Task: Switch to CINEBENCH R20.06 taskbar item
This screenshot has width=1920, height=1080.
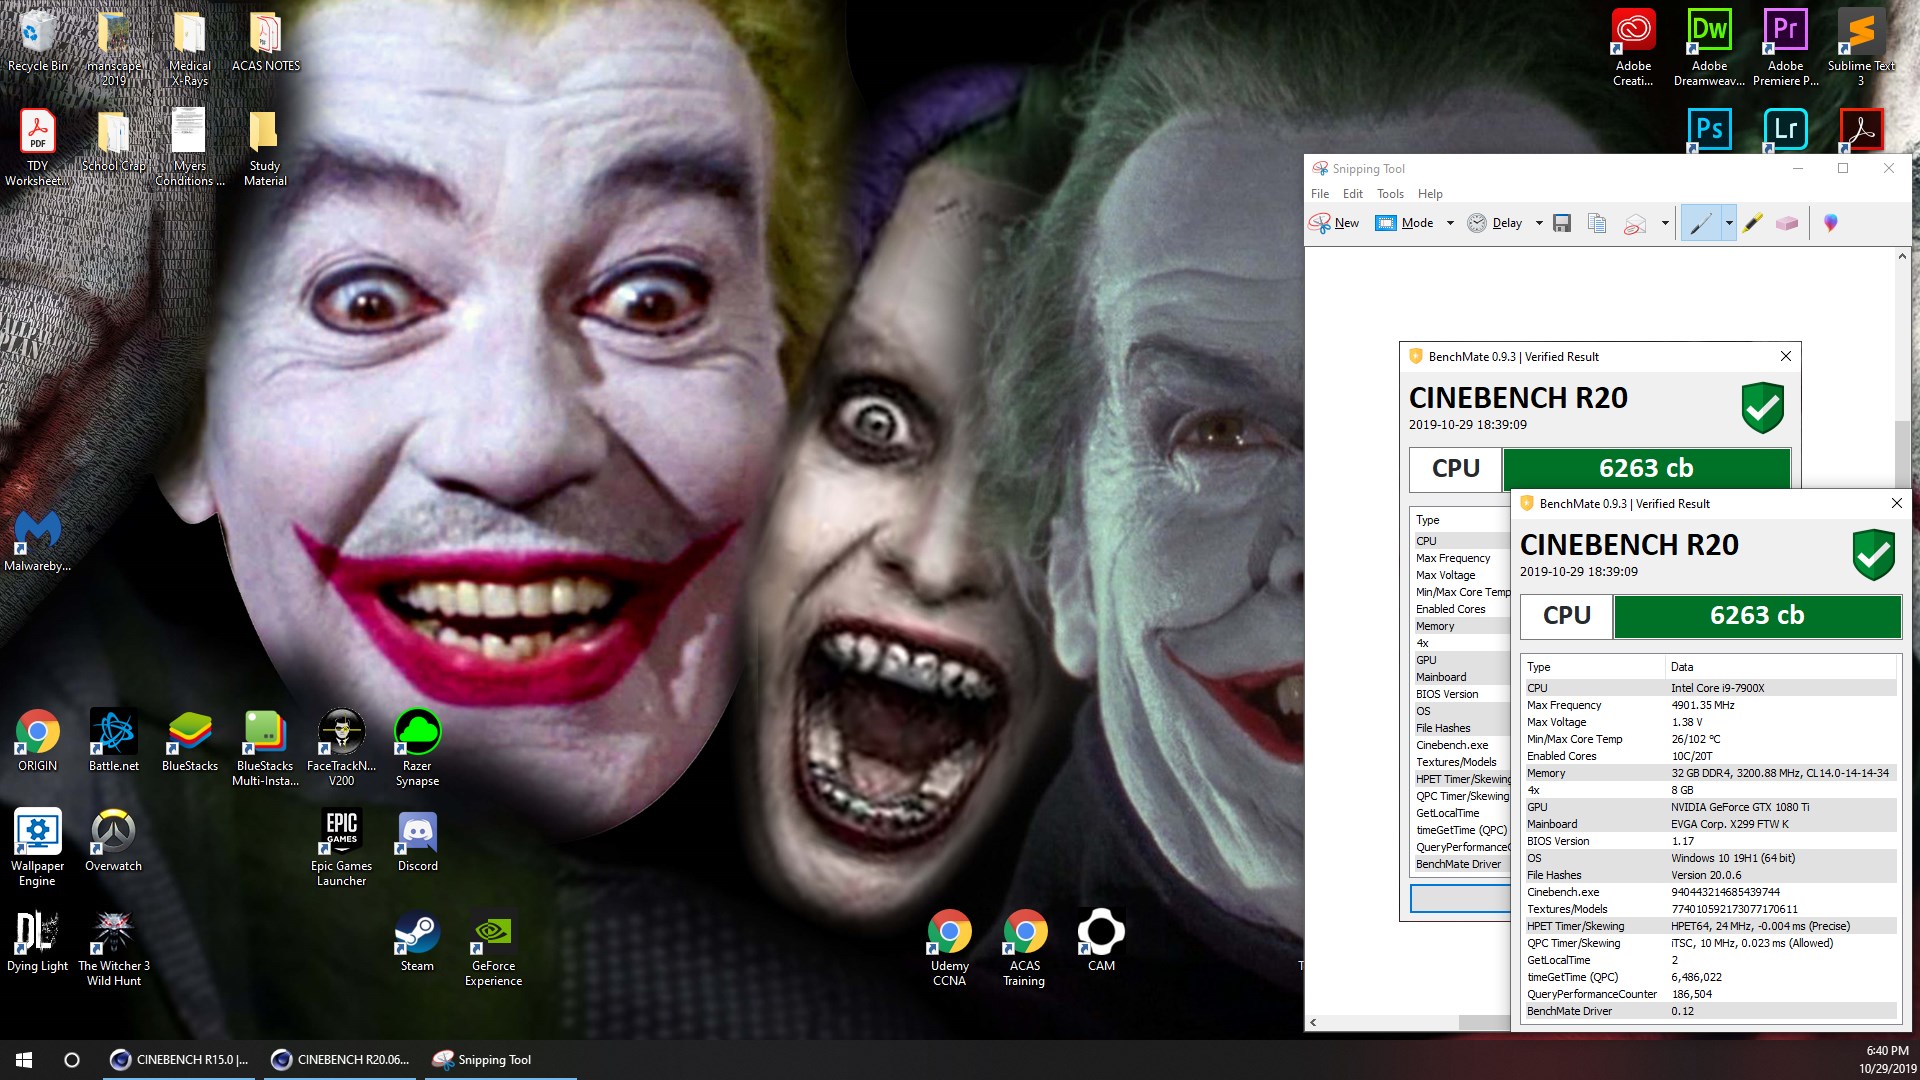Action: (342, 1060)
